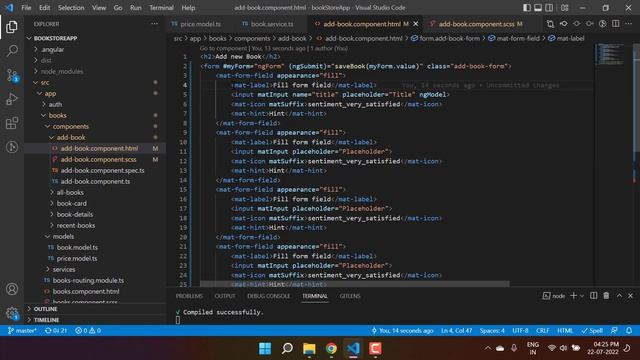Open the Search view in activity bar
This screenshot has height=360, width=640.
[12, 51]
